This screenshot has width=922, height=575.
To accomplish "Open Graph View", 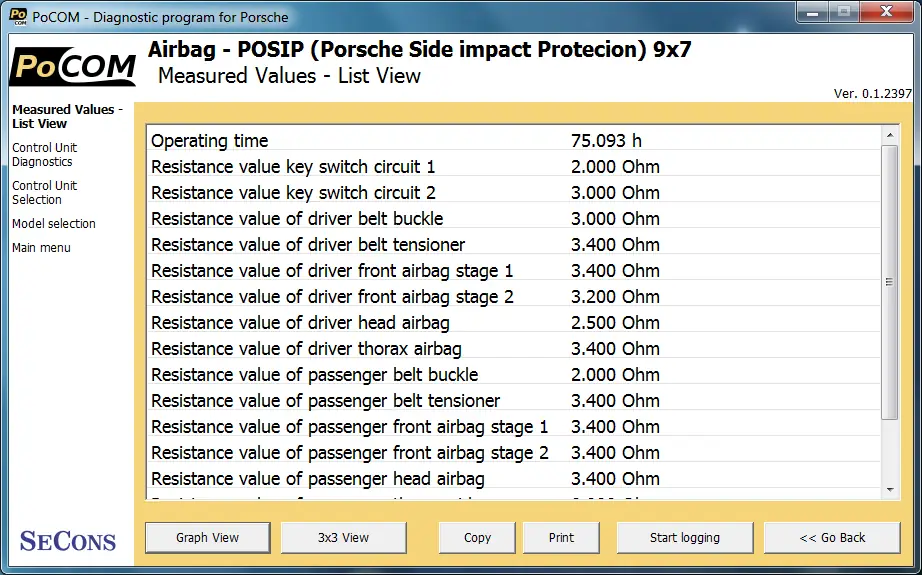I will [208, 537].
